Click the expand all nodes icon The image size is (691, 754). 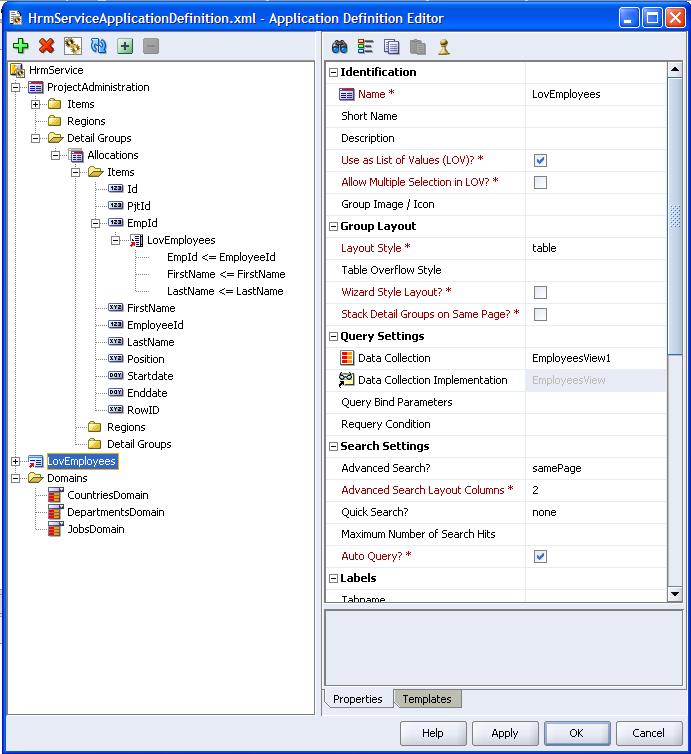(124, 46)
